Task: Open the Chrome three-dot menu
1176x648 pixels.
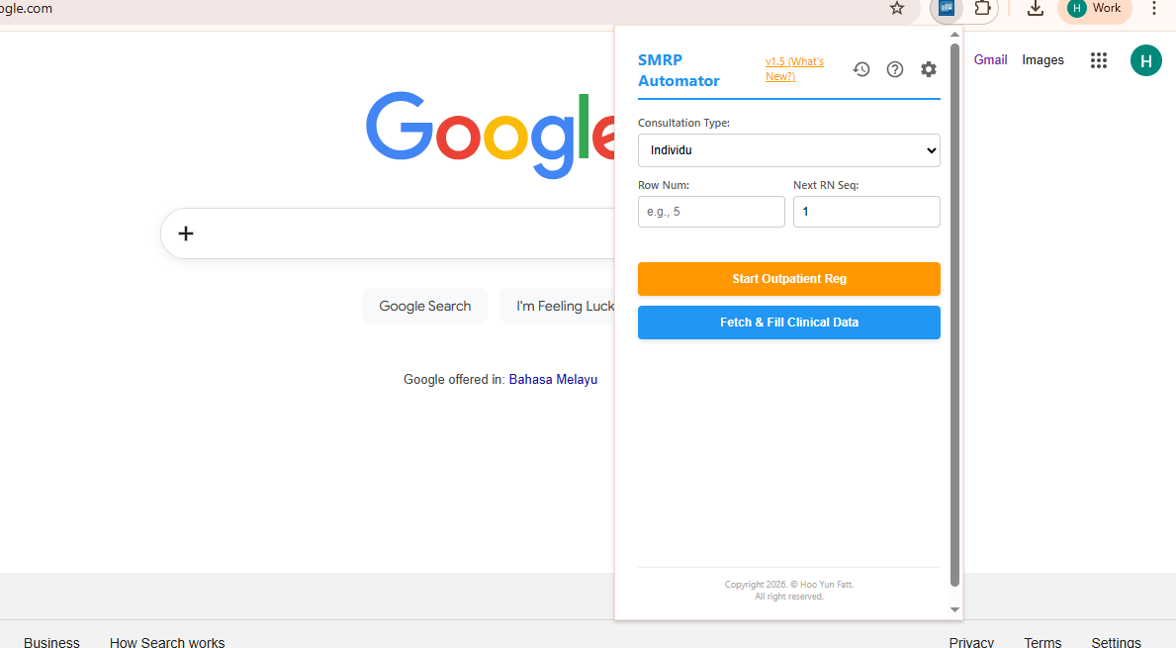Action: coord(1155,10)
